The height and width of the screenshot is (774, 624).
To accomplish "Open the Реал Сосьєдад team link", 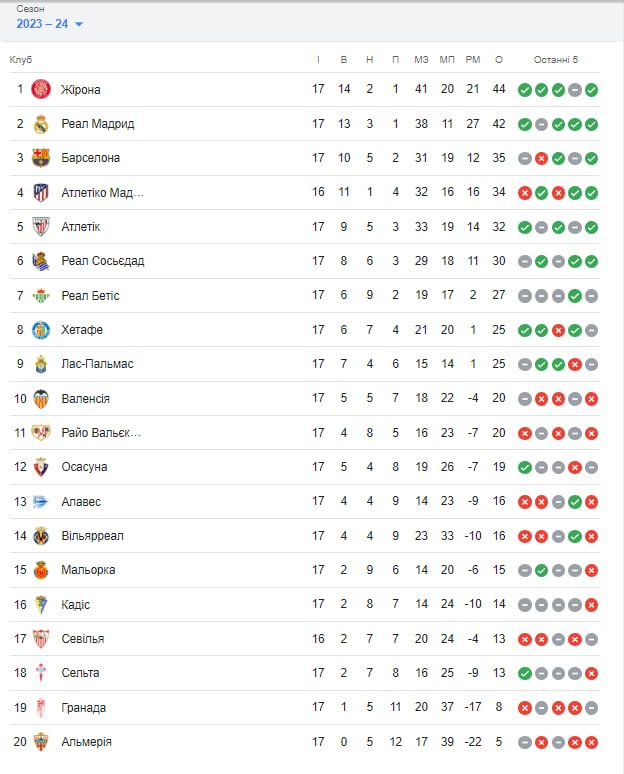I will point(102,261).
